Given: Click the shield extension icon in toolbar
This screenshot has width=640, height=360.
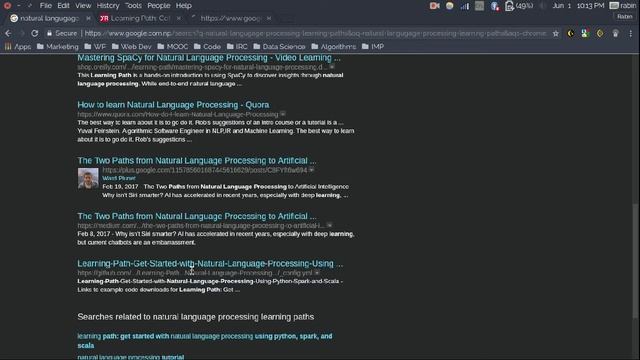Looking at the screenshot, I should click(x=616, y=33).
